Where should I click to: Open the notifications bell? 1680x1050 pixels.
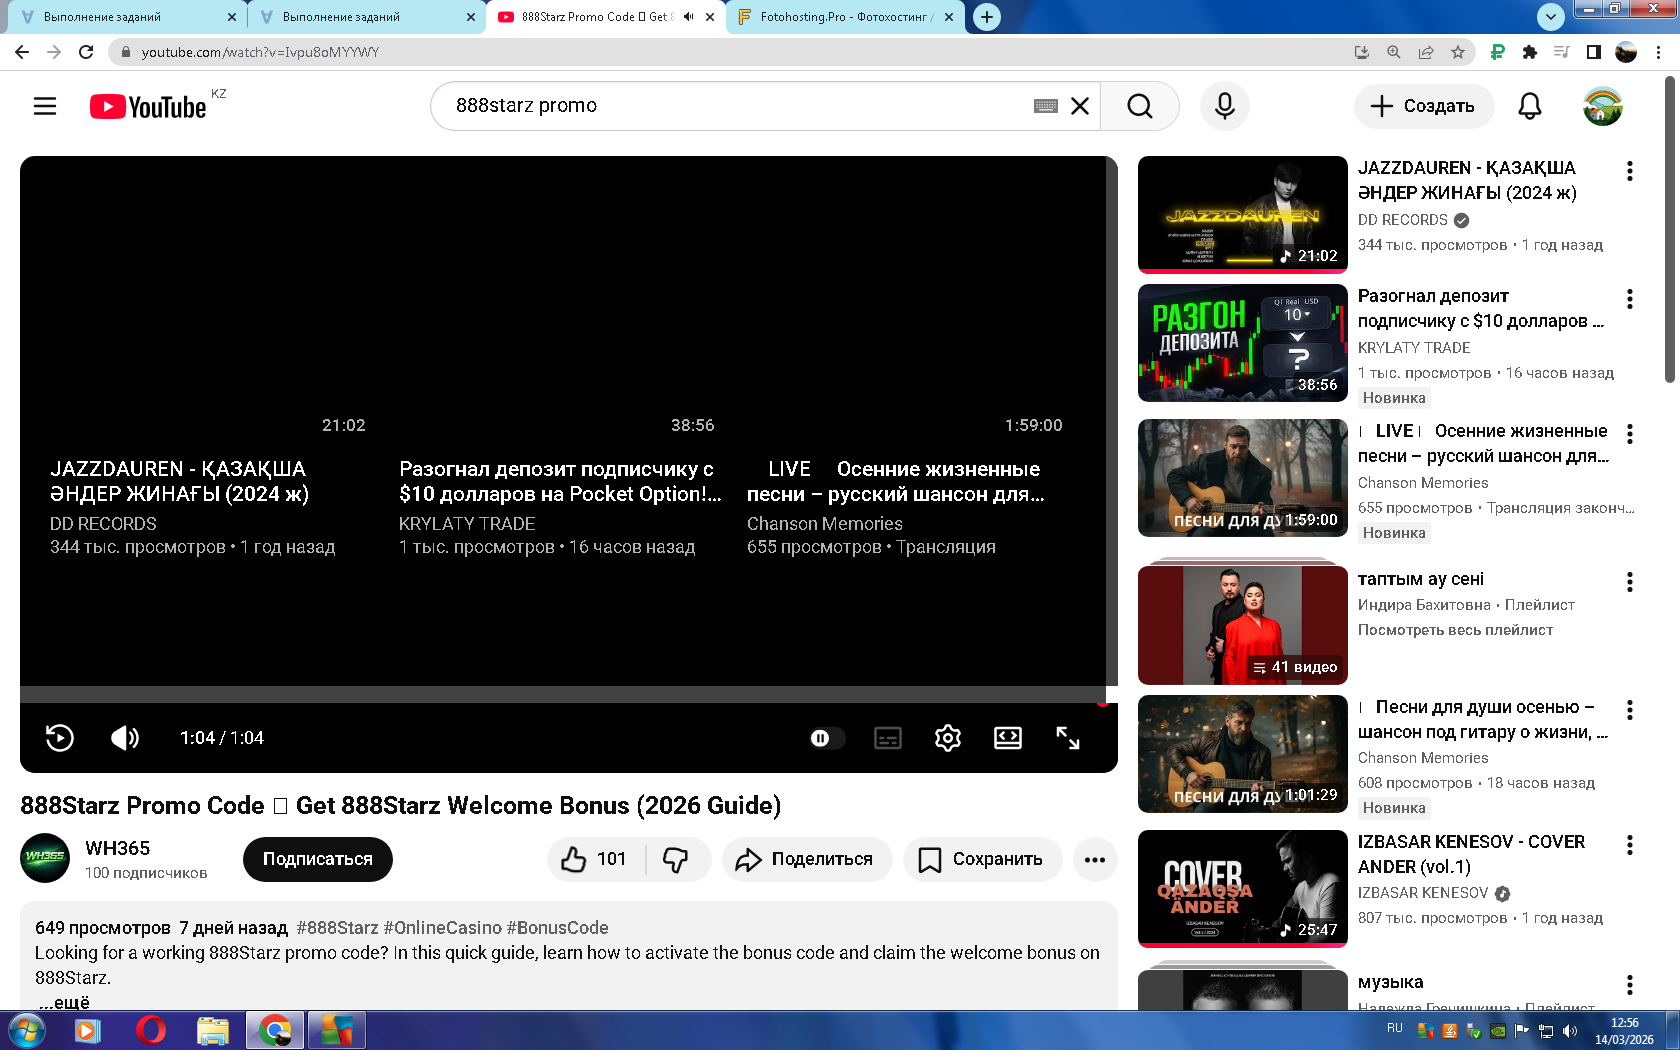(1529, 106)
